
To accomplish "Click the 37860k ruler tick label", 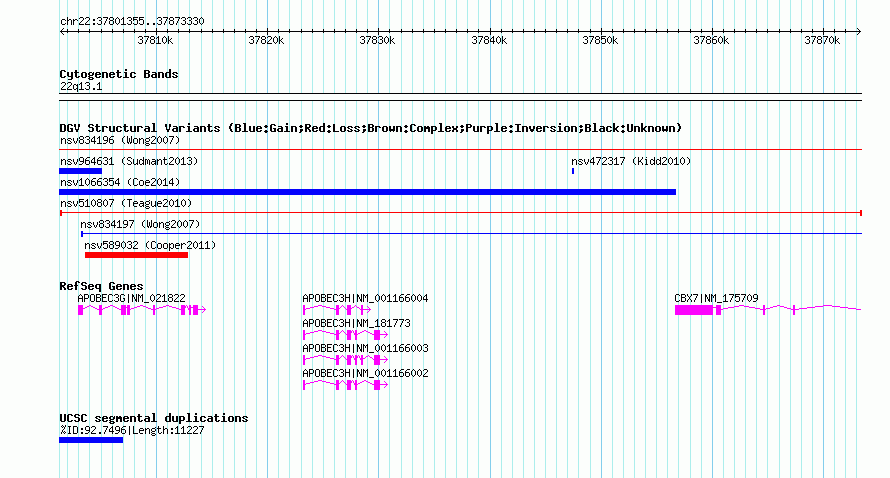I will 711,40.
